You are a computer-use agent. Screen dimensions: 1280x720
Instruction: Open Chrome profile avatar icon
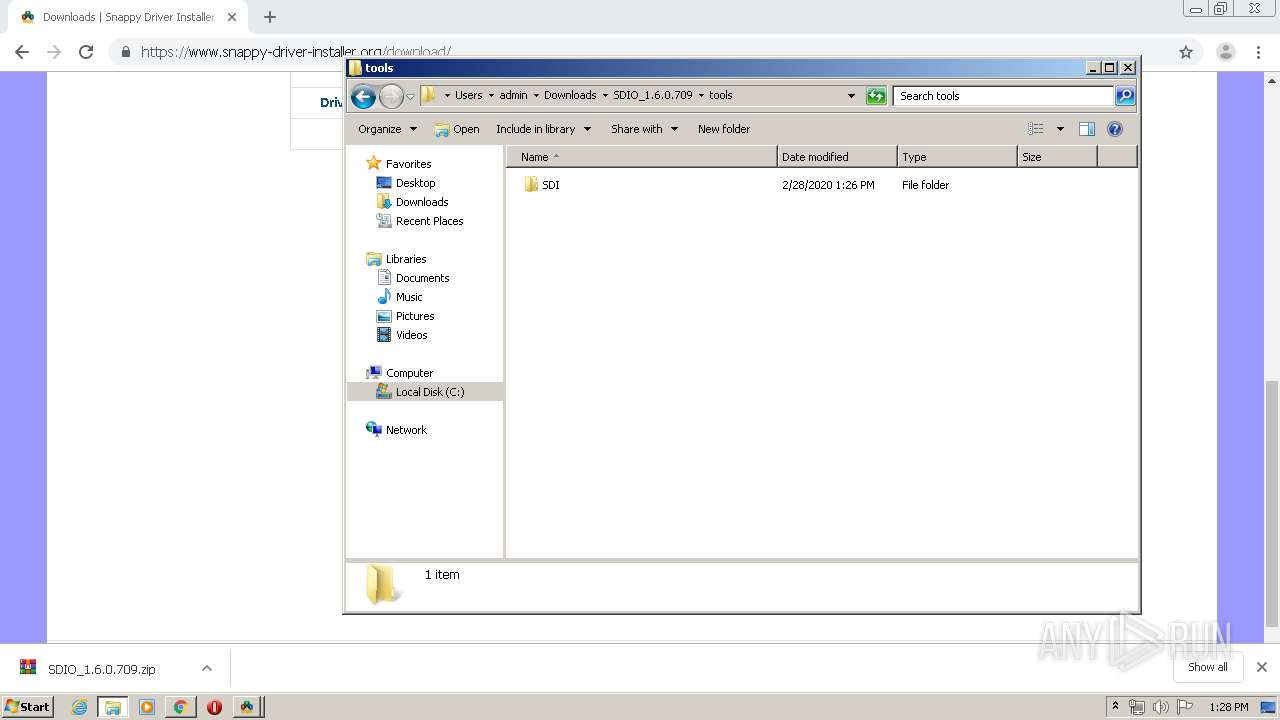pyautogui.click(x=1226, y=52)
